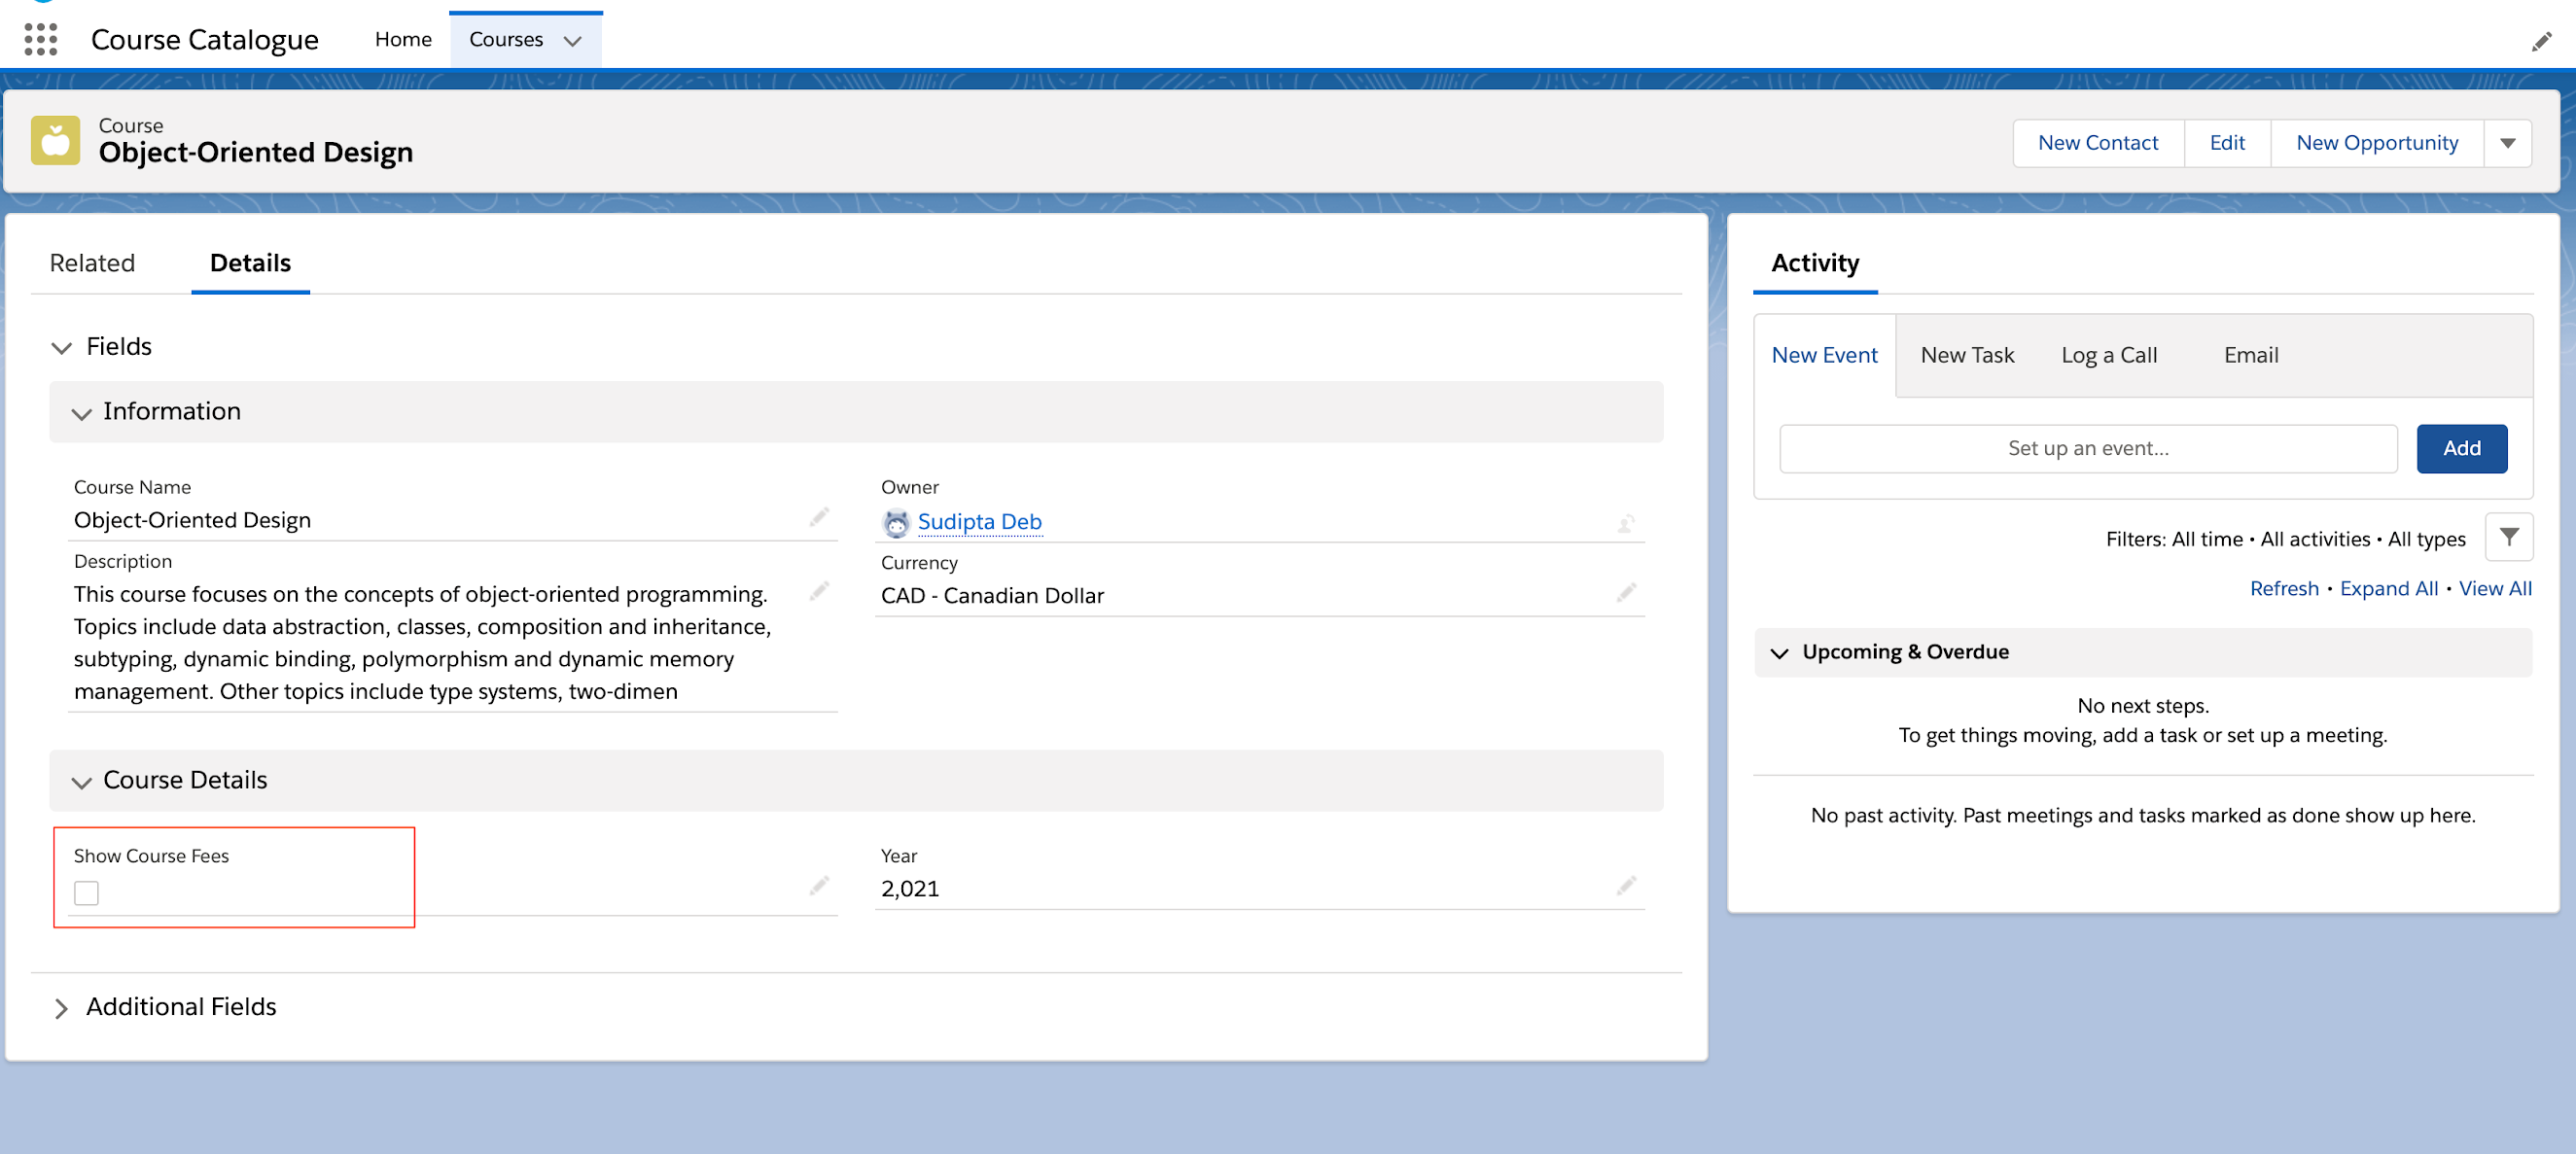Click the Course apple record icon
2576x1154 pixels.
tap(55, 140)
